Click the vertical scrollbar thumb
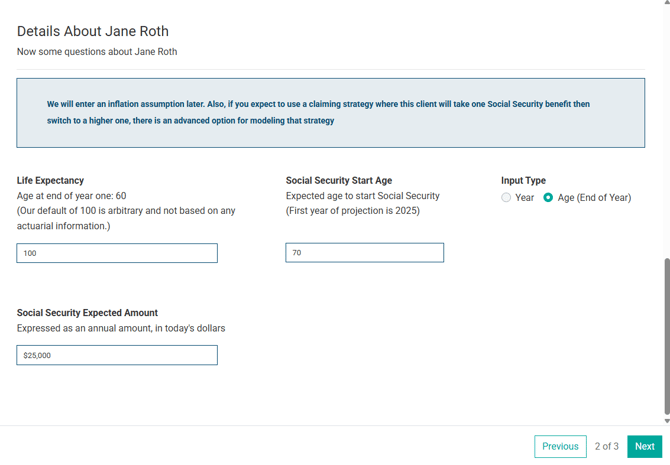670x465 pixels. pos(667,336)
